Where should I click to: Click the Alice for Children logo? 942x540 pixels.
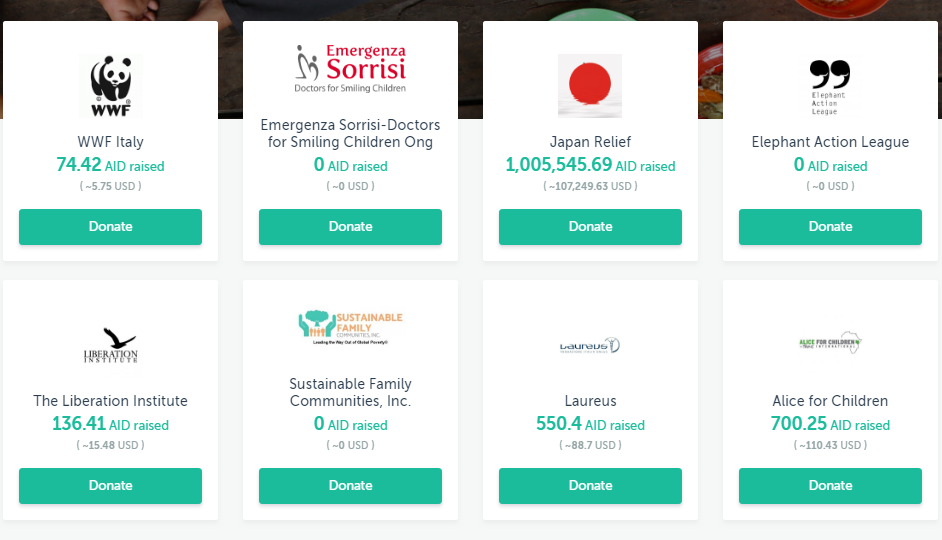830,343
